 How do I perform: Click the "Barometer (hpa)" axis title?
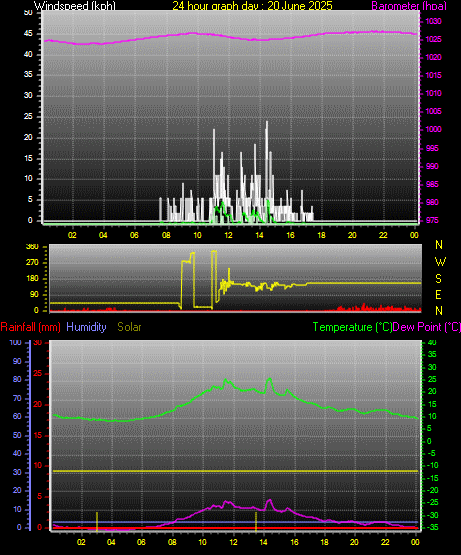pos(409,6)
